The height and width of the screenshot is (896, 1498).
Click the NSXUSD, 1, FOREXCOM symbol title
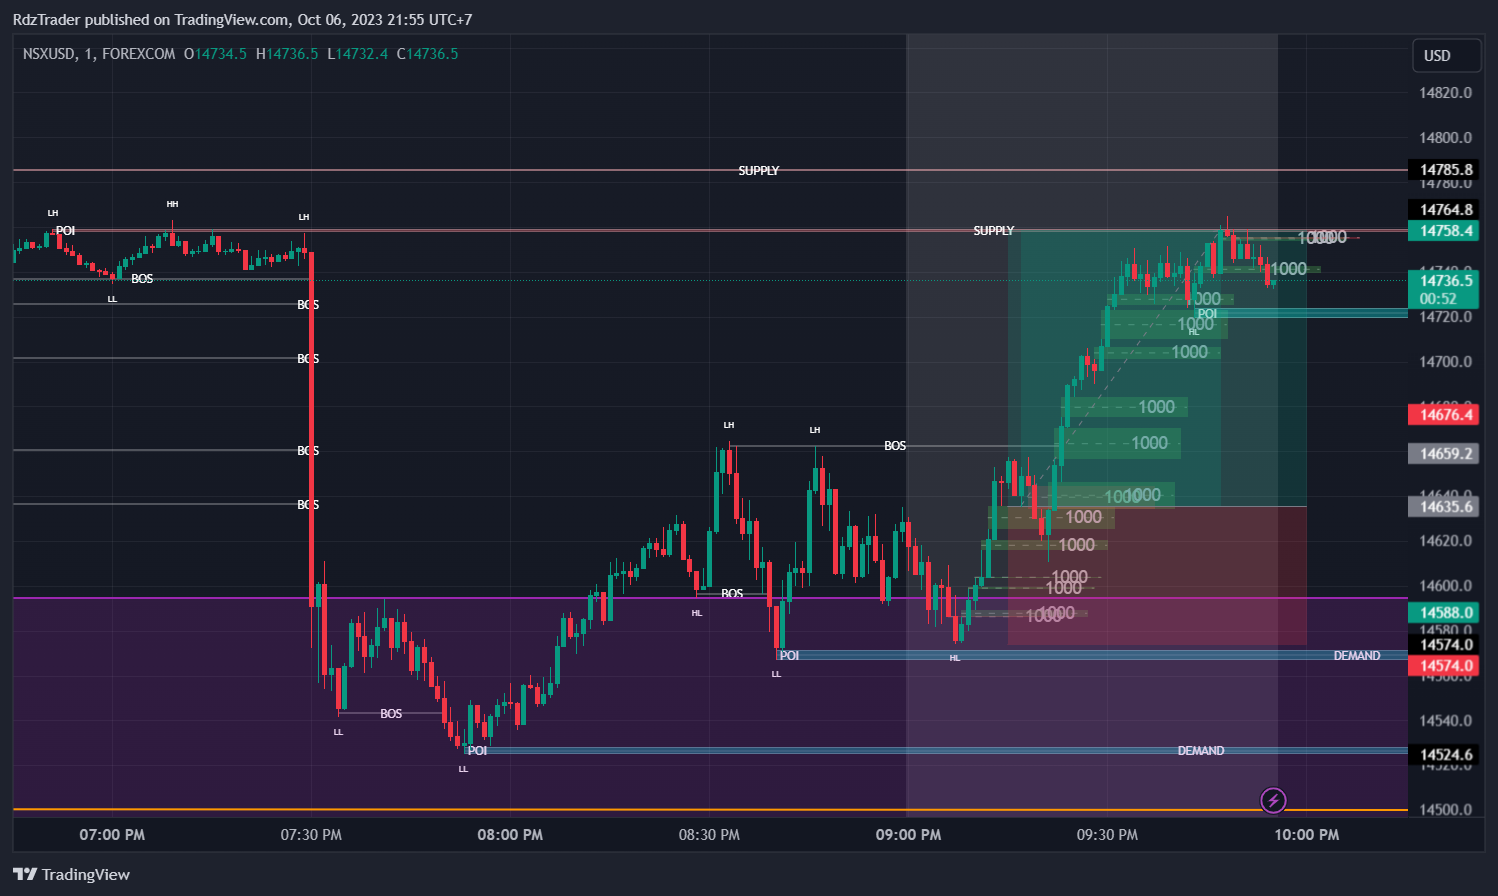pyautogui.click(x=99, y=54)
